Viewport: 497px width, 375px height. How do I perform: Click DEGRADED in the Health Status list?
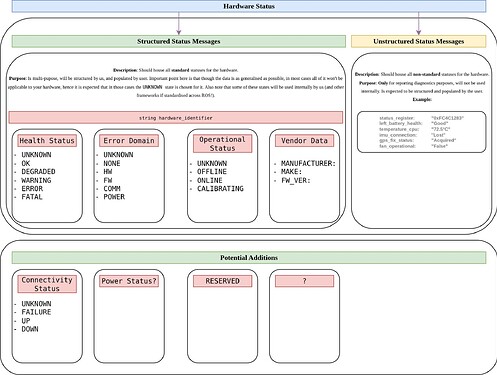click(x=38, y=172)
